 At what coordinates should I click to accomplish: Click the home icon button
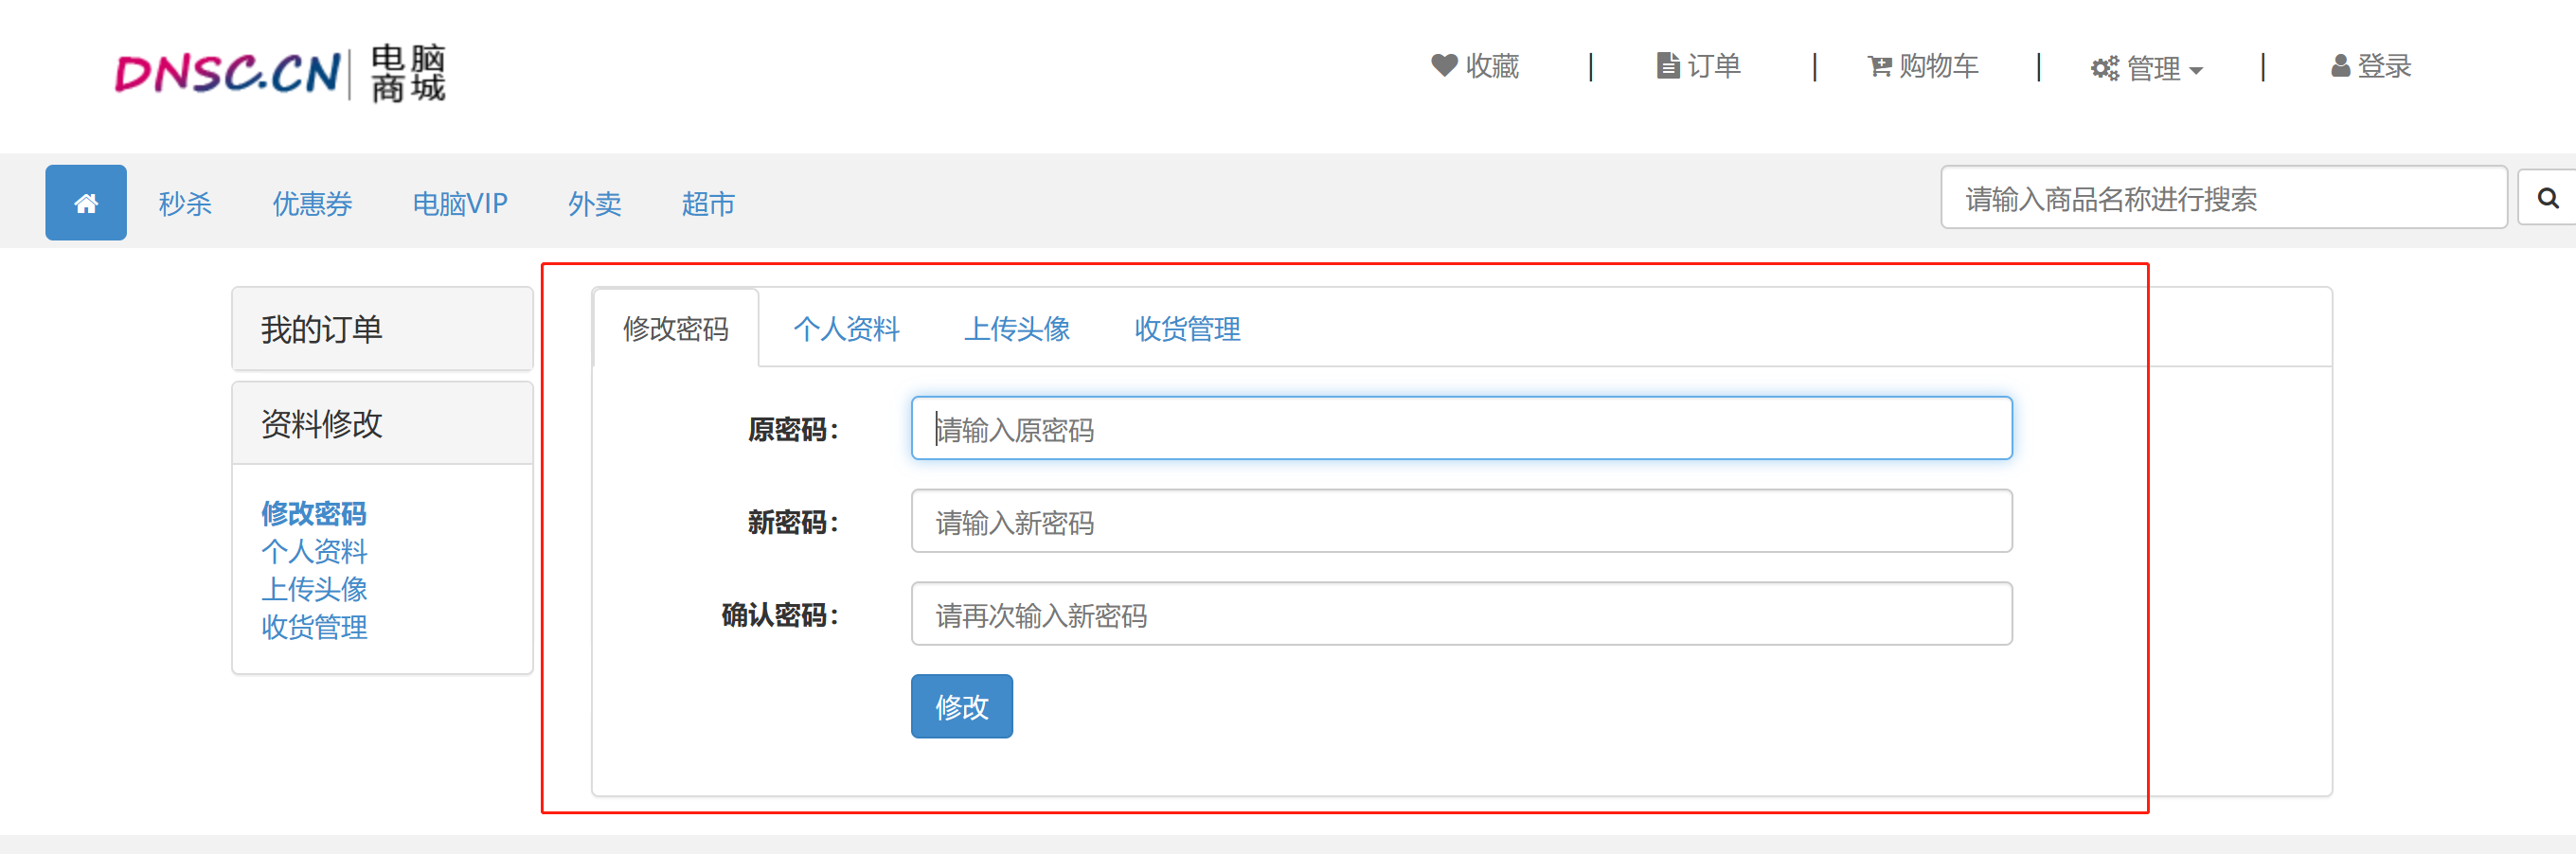86,202
